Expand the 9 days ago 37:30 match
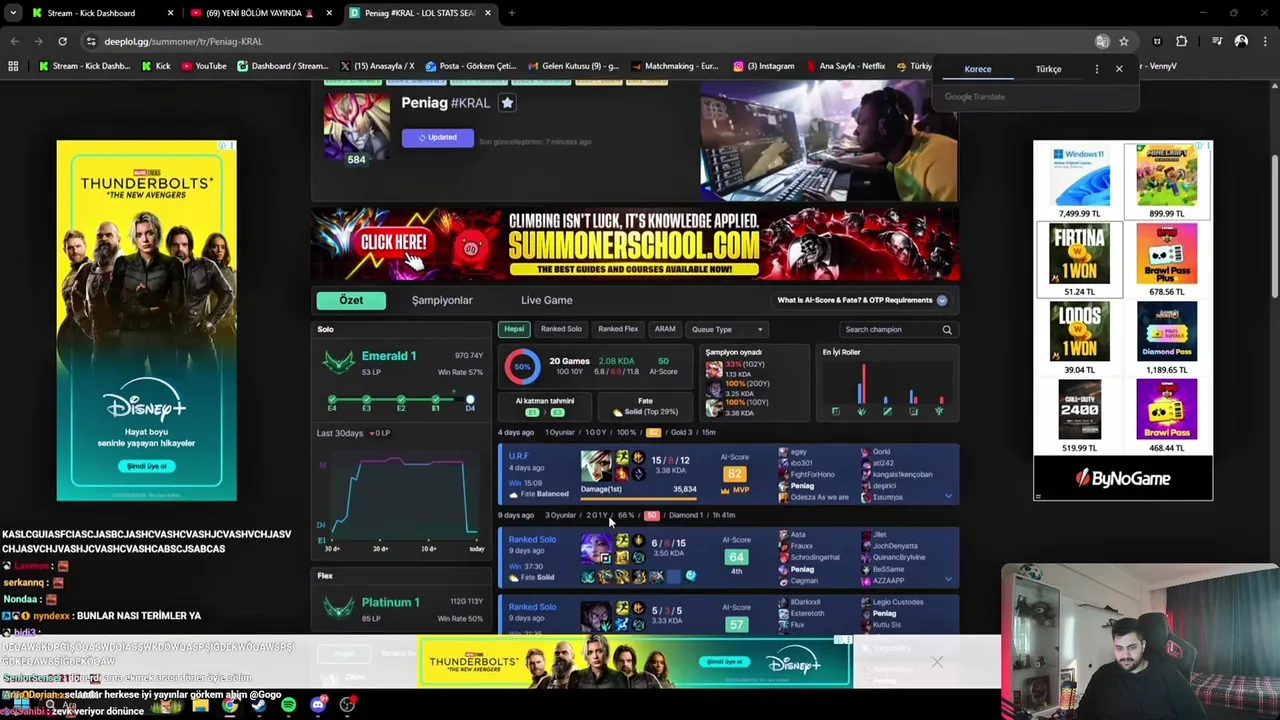 (x=948, y=579)
